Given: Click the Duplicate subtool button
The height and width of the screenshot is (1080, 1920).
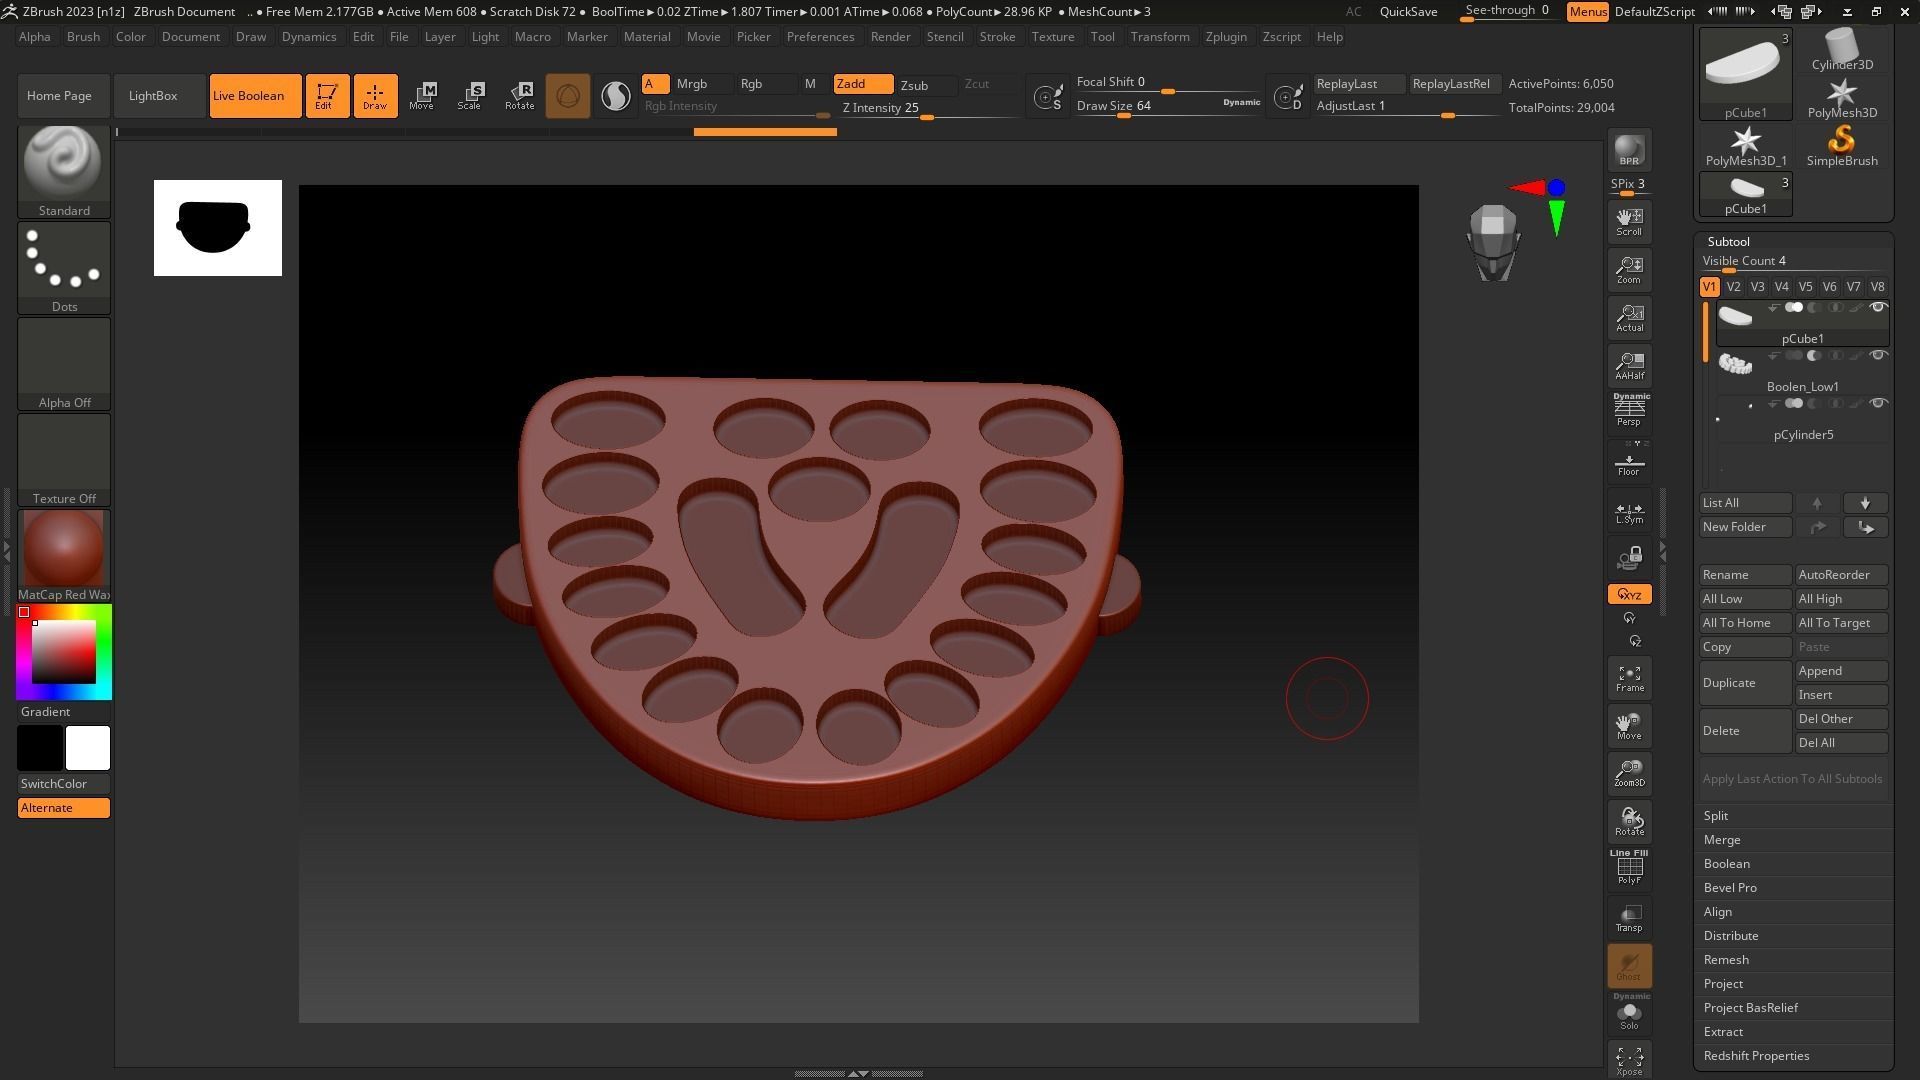Looking at the screenshot, I should (1744, 683).
